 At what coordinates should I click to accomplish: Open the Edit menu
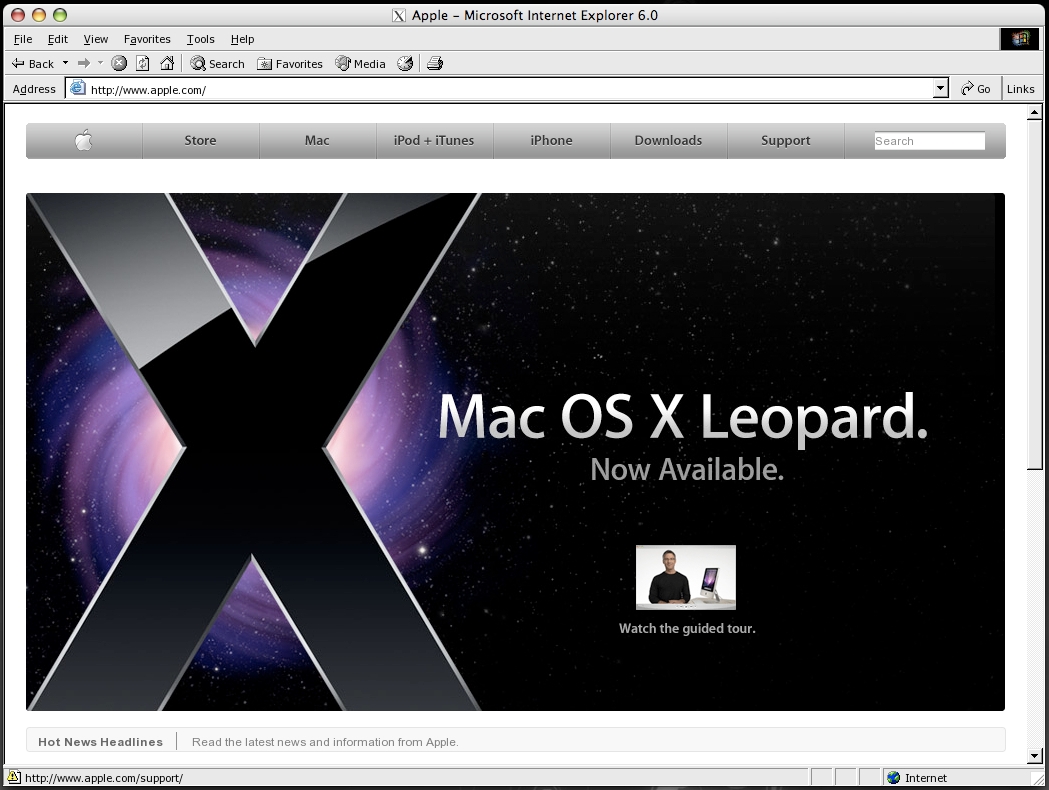[x=58, y=39]
